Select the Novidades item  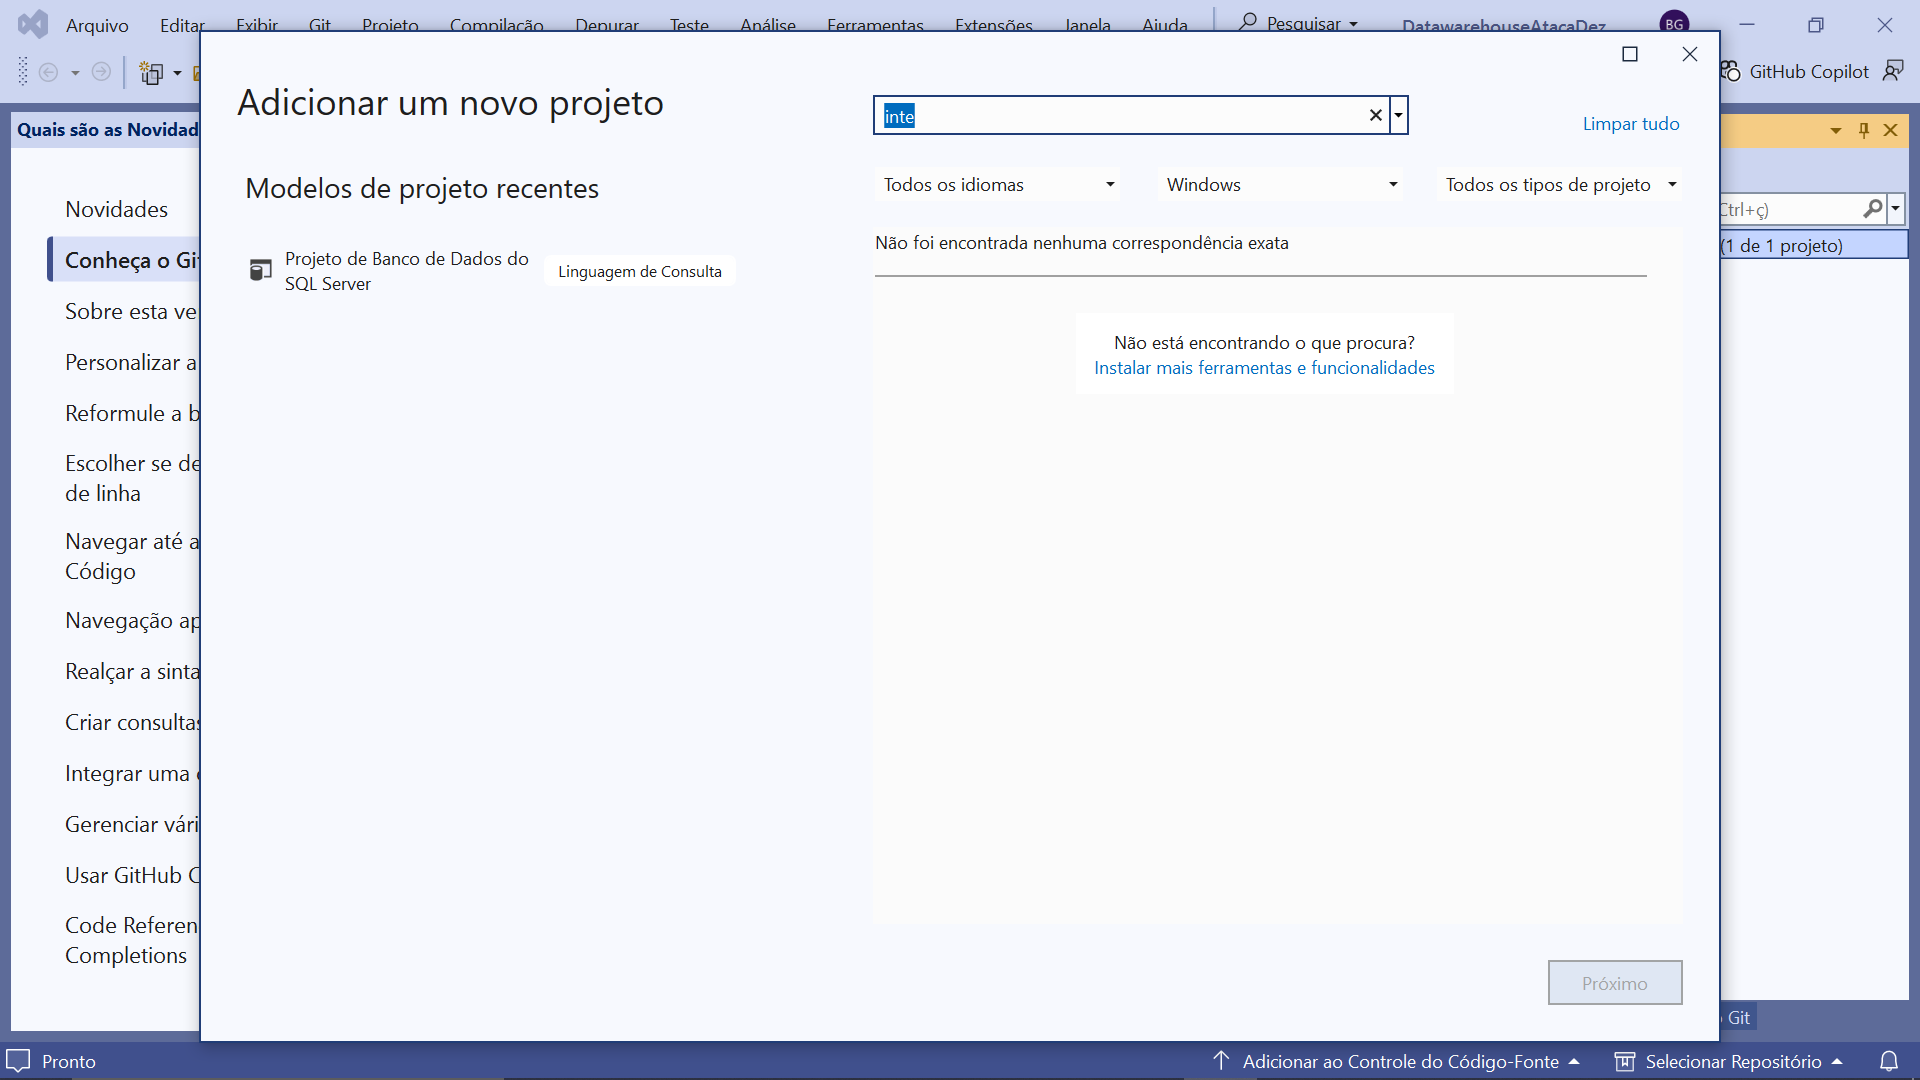[x=116, y=209]
